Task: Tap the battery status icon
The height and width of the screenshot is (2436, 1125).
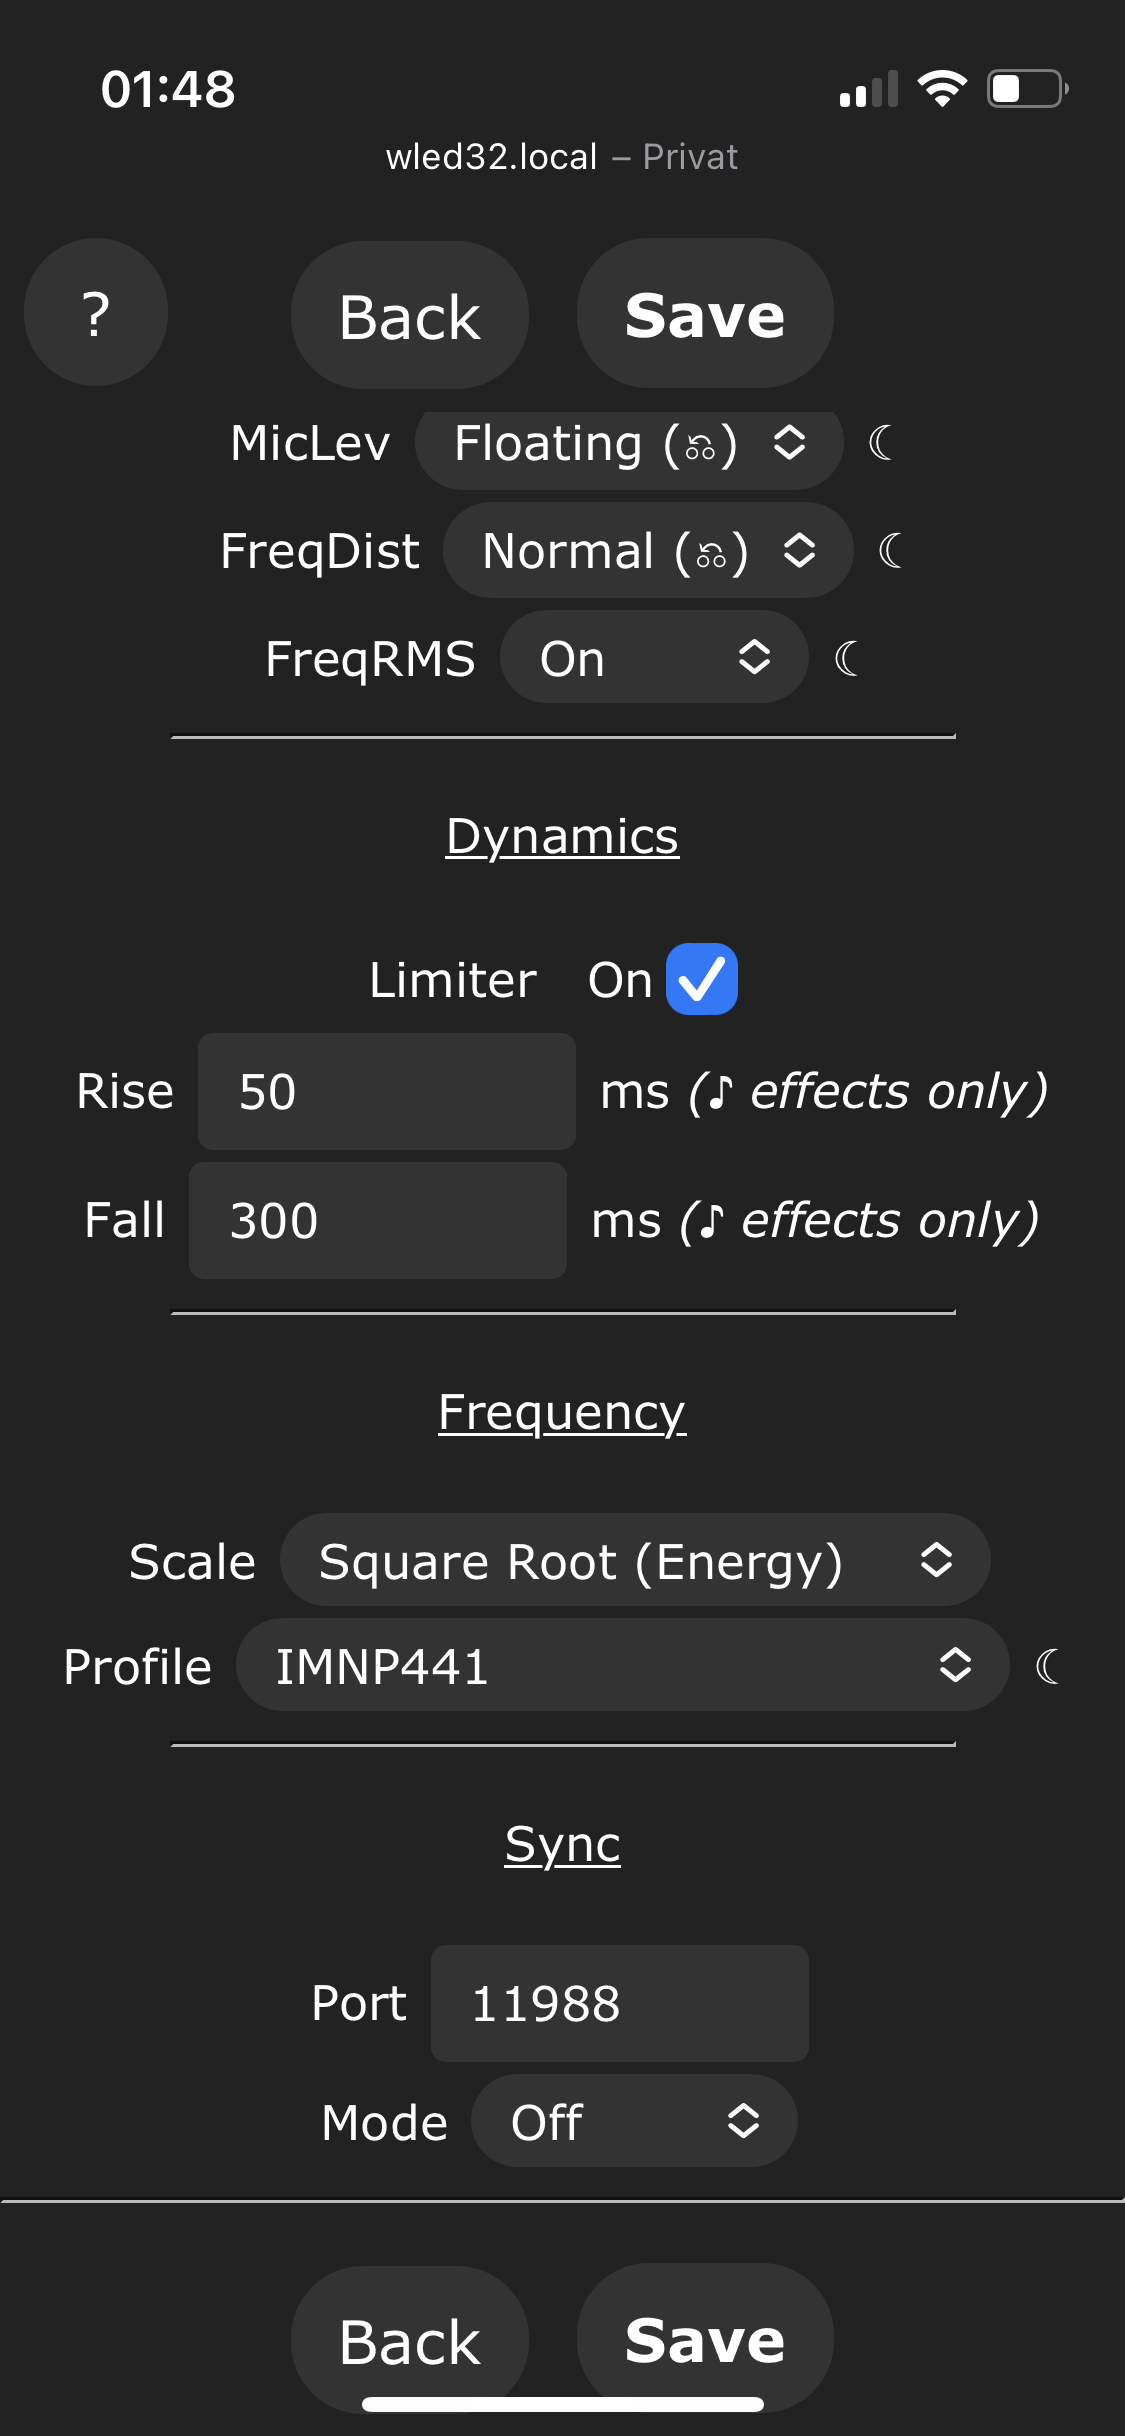Action: (x=1027, y=89)
